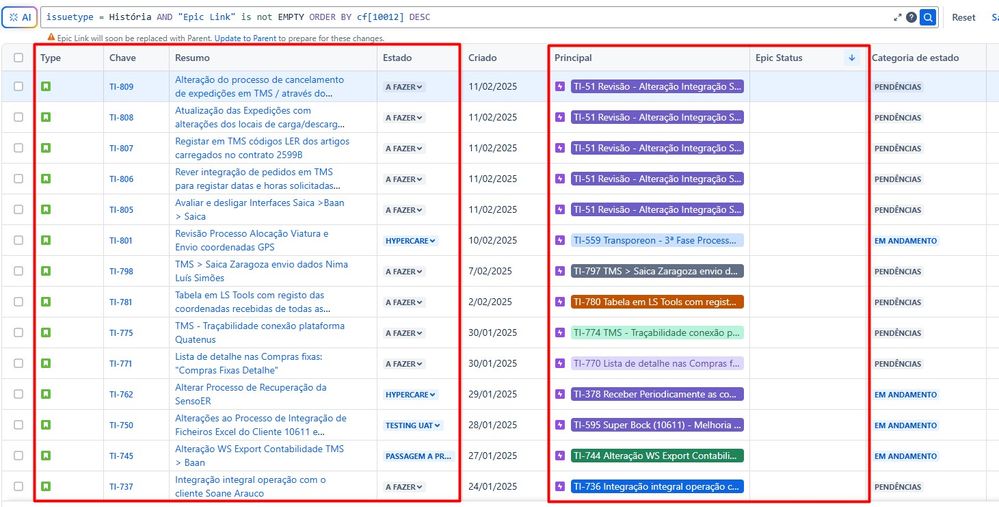Screen dimensions: 999x507
Task: Open issue key TI-762
Action: point(121,394)
